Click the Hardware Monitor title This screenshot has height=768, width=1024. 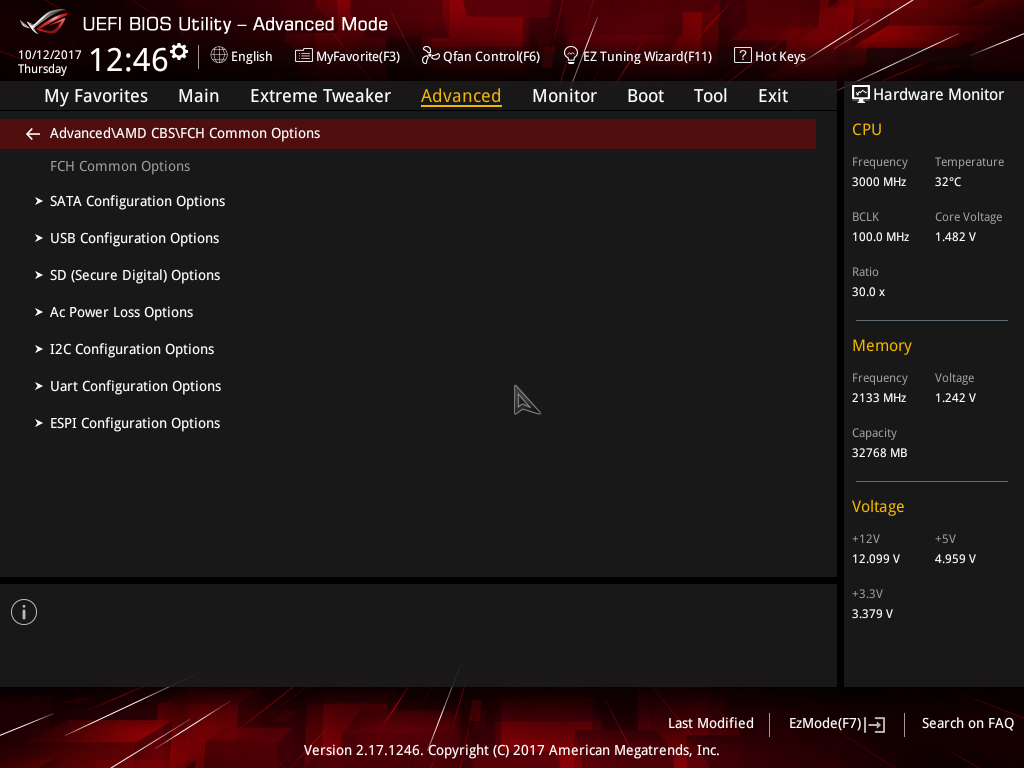pos(938,95)
